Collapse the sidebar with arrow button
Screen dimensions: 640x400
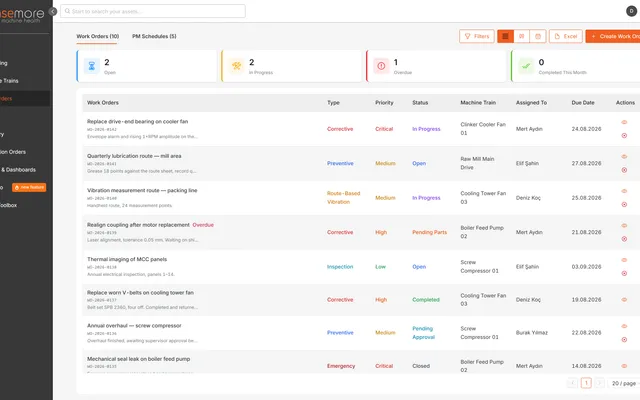53,11
